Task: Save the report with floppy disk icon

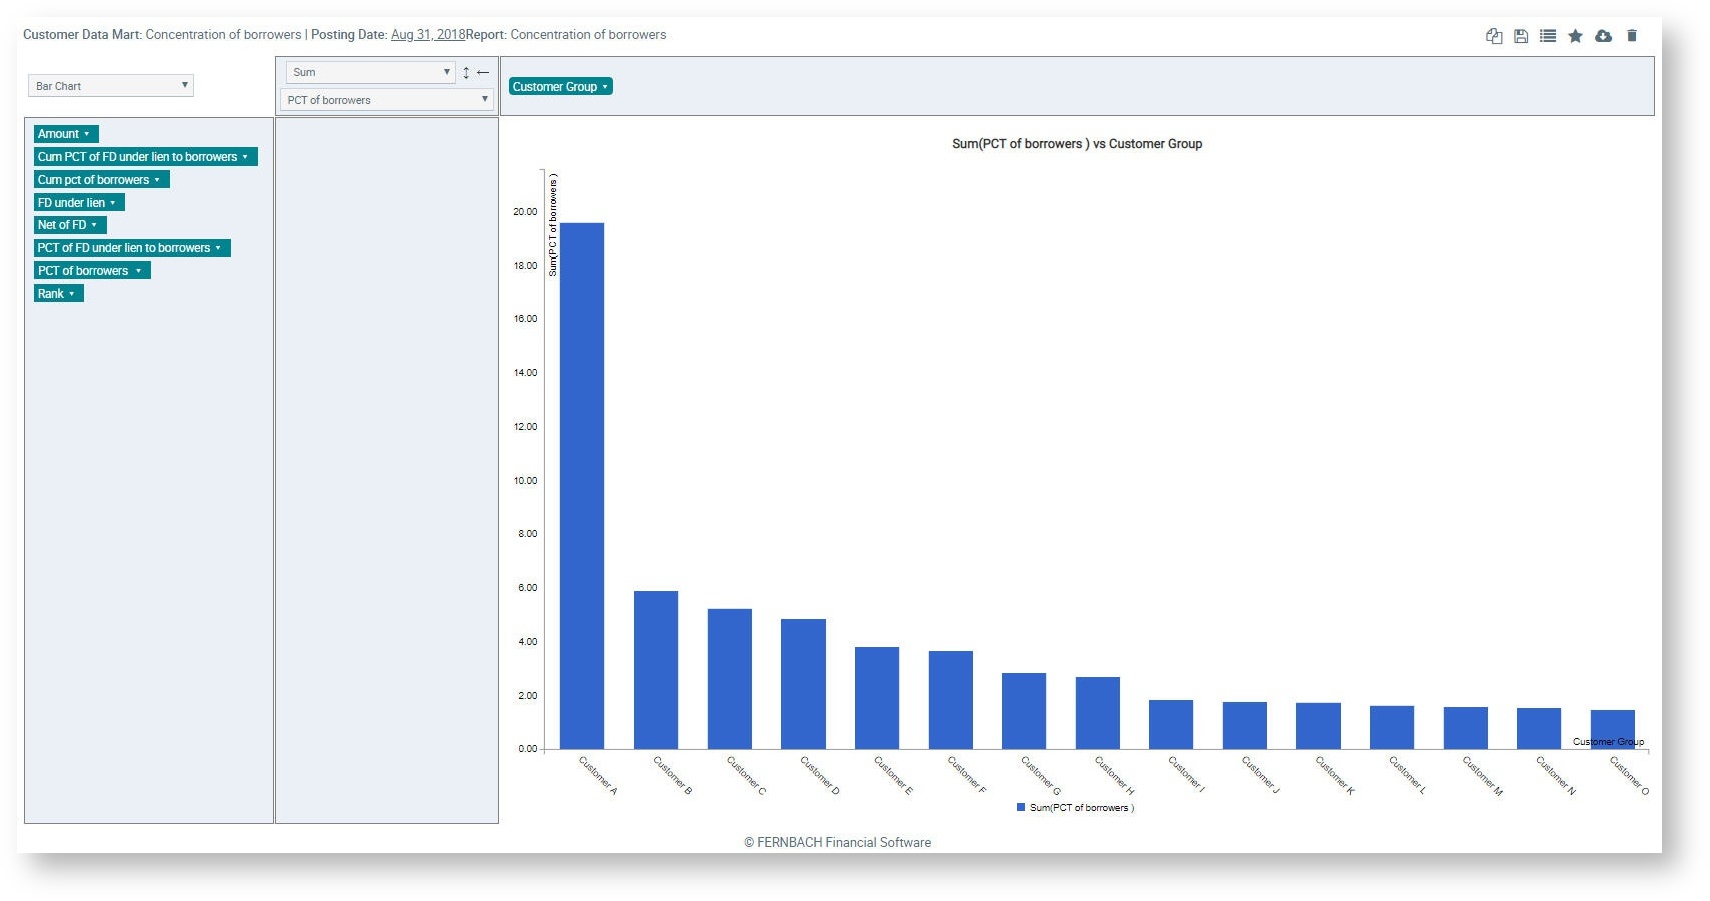Action: (1521, 36)
